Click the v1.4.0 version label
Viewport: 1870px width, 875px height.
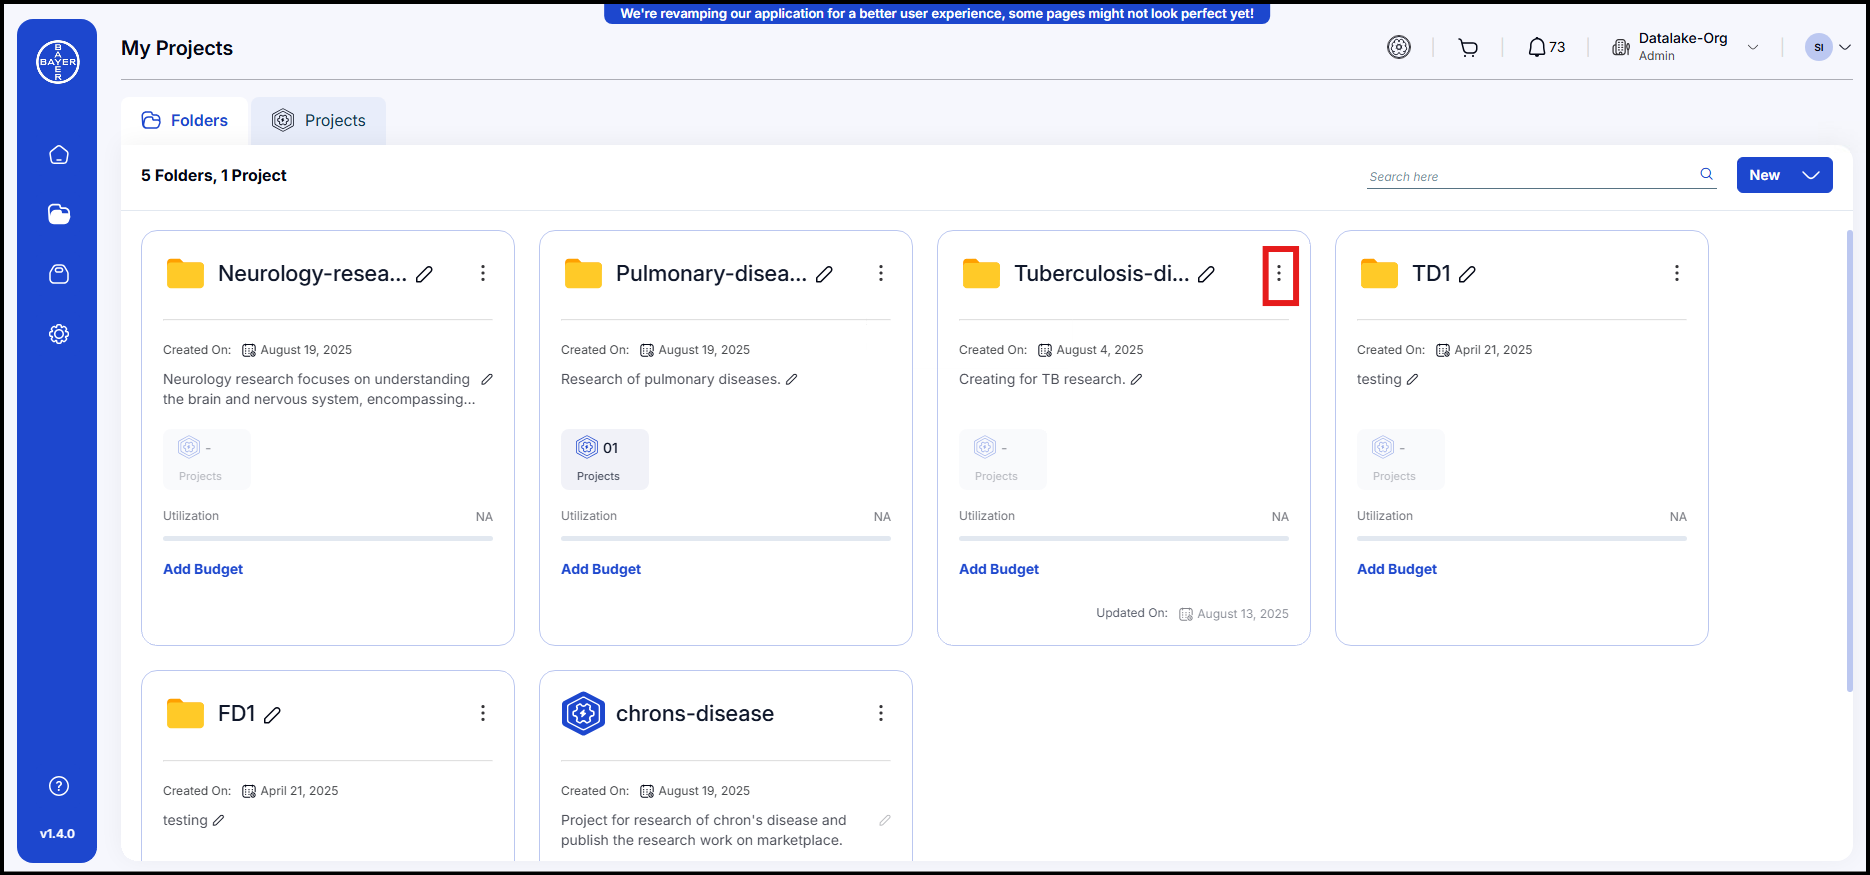point(57,833)
